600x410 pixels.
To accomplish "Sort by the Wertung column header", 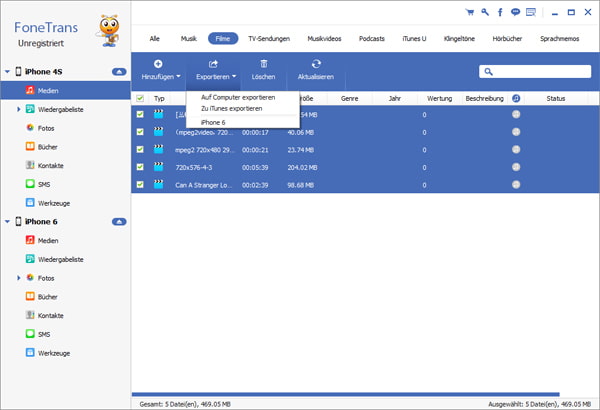I will (x=440, y=98).
